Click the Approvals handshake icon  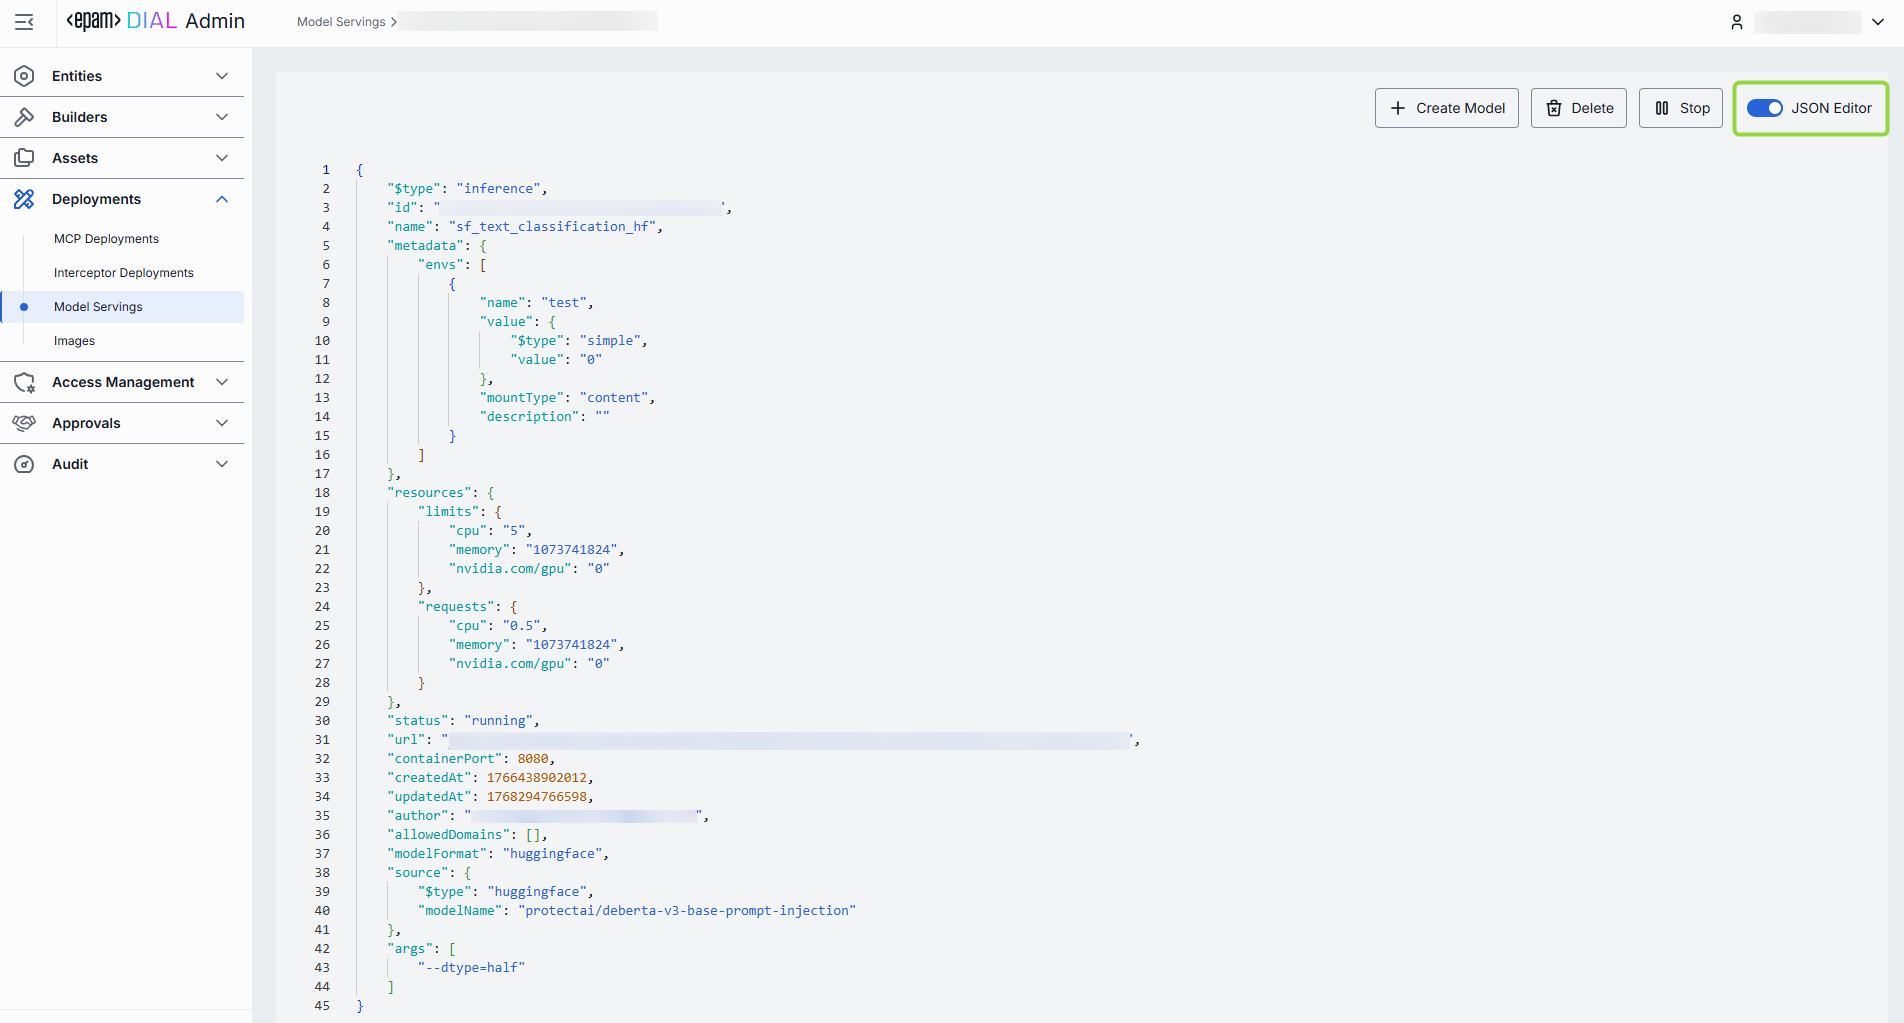(24, 423)
